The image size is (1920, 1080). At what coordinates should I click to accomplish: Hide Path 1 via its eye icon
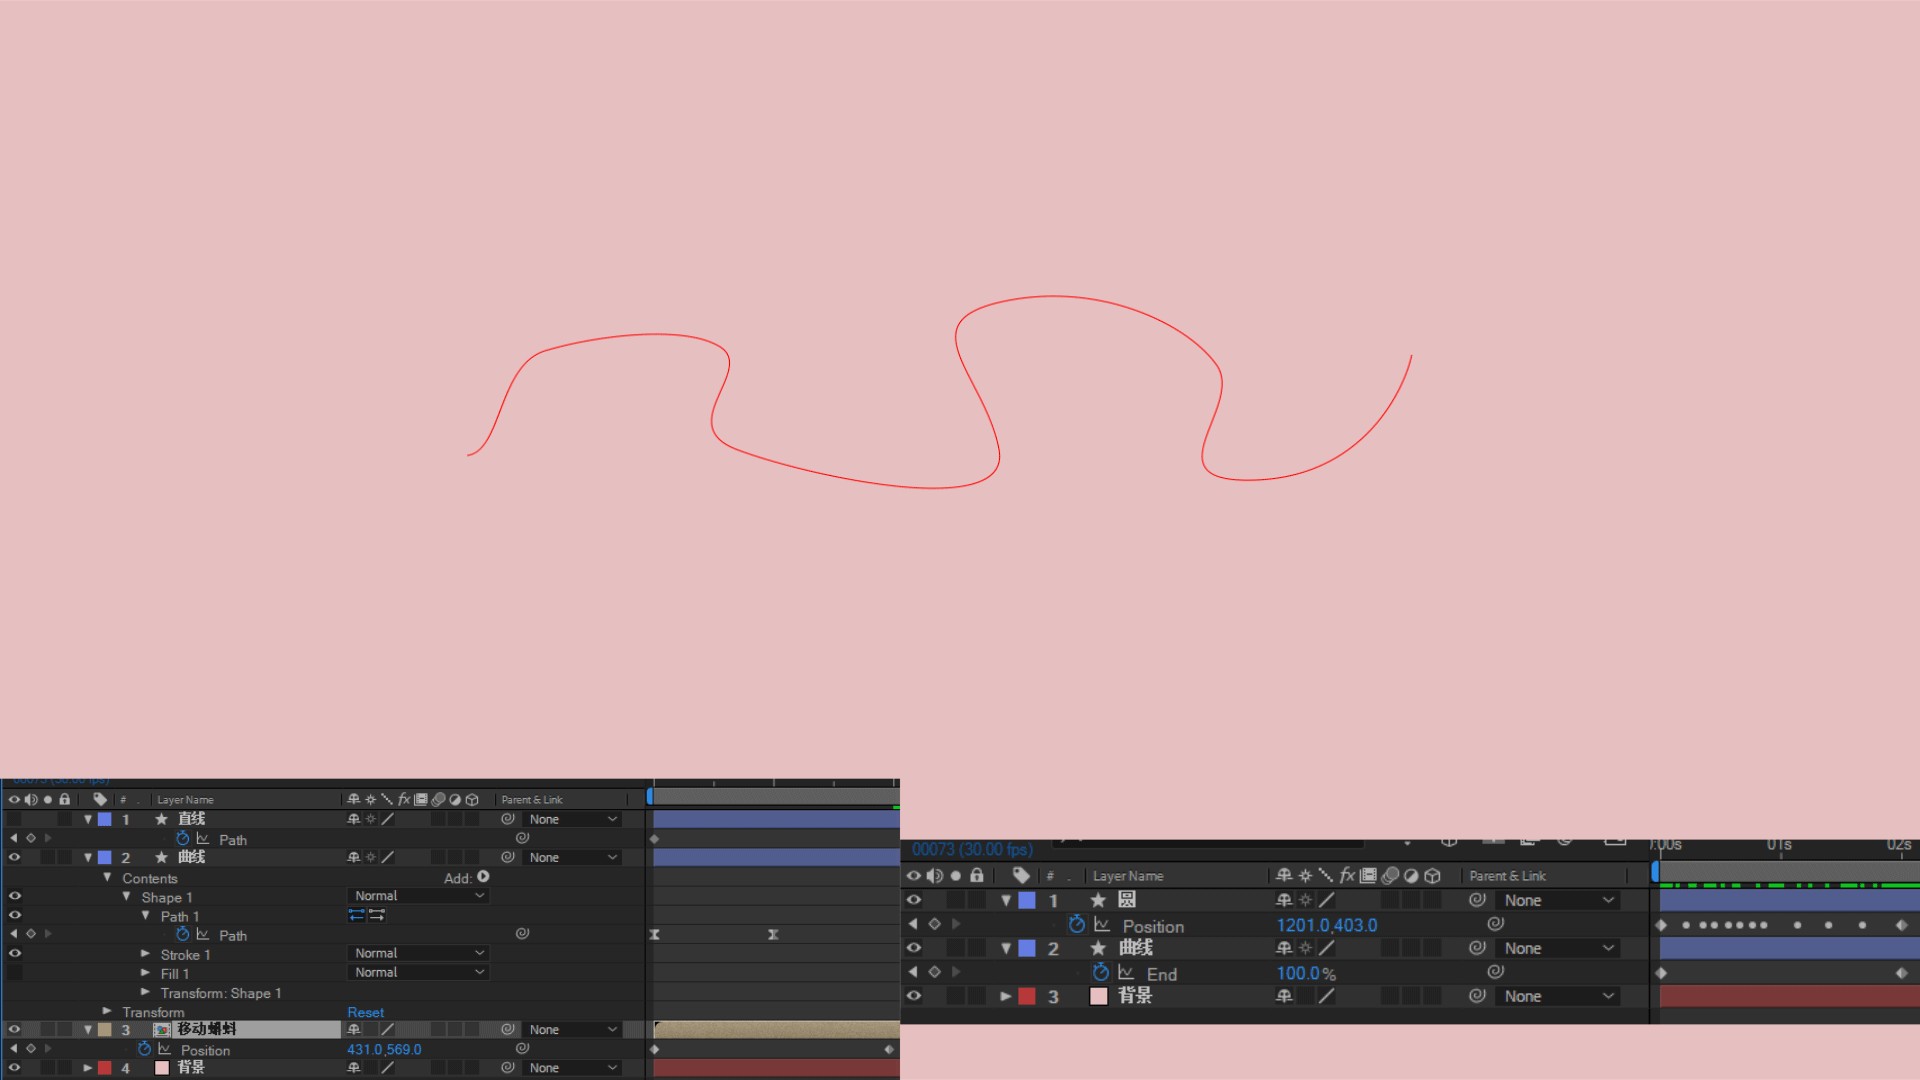pos(15,915)
